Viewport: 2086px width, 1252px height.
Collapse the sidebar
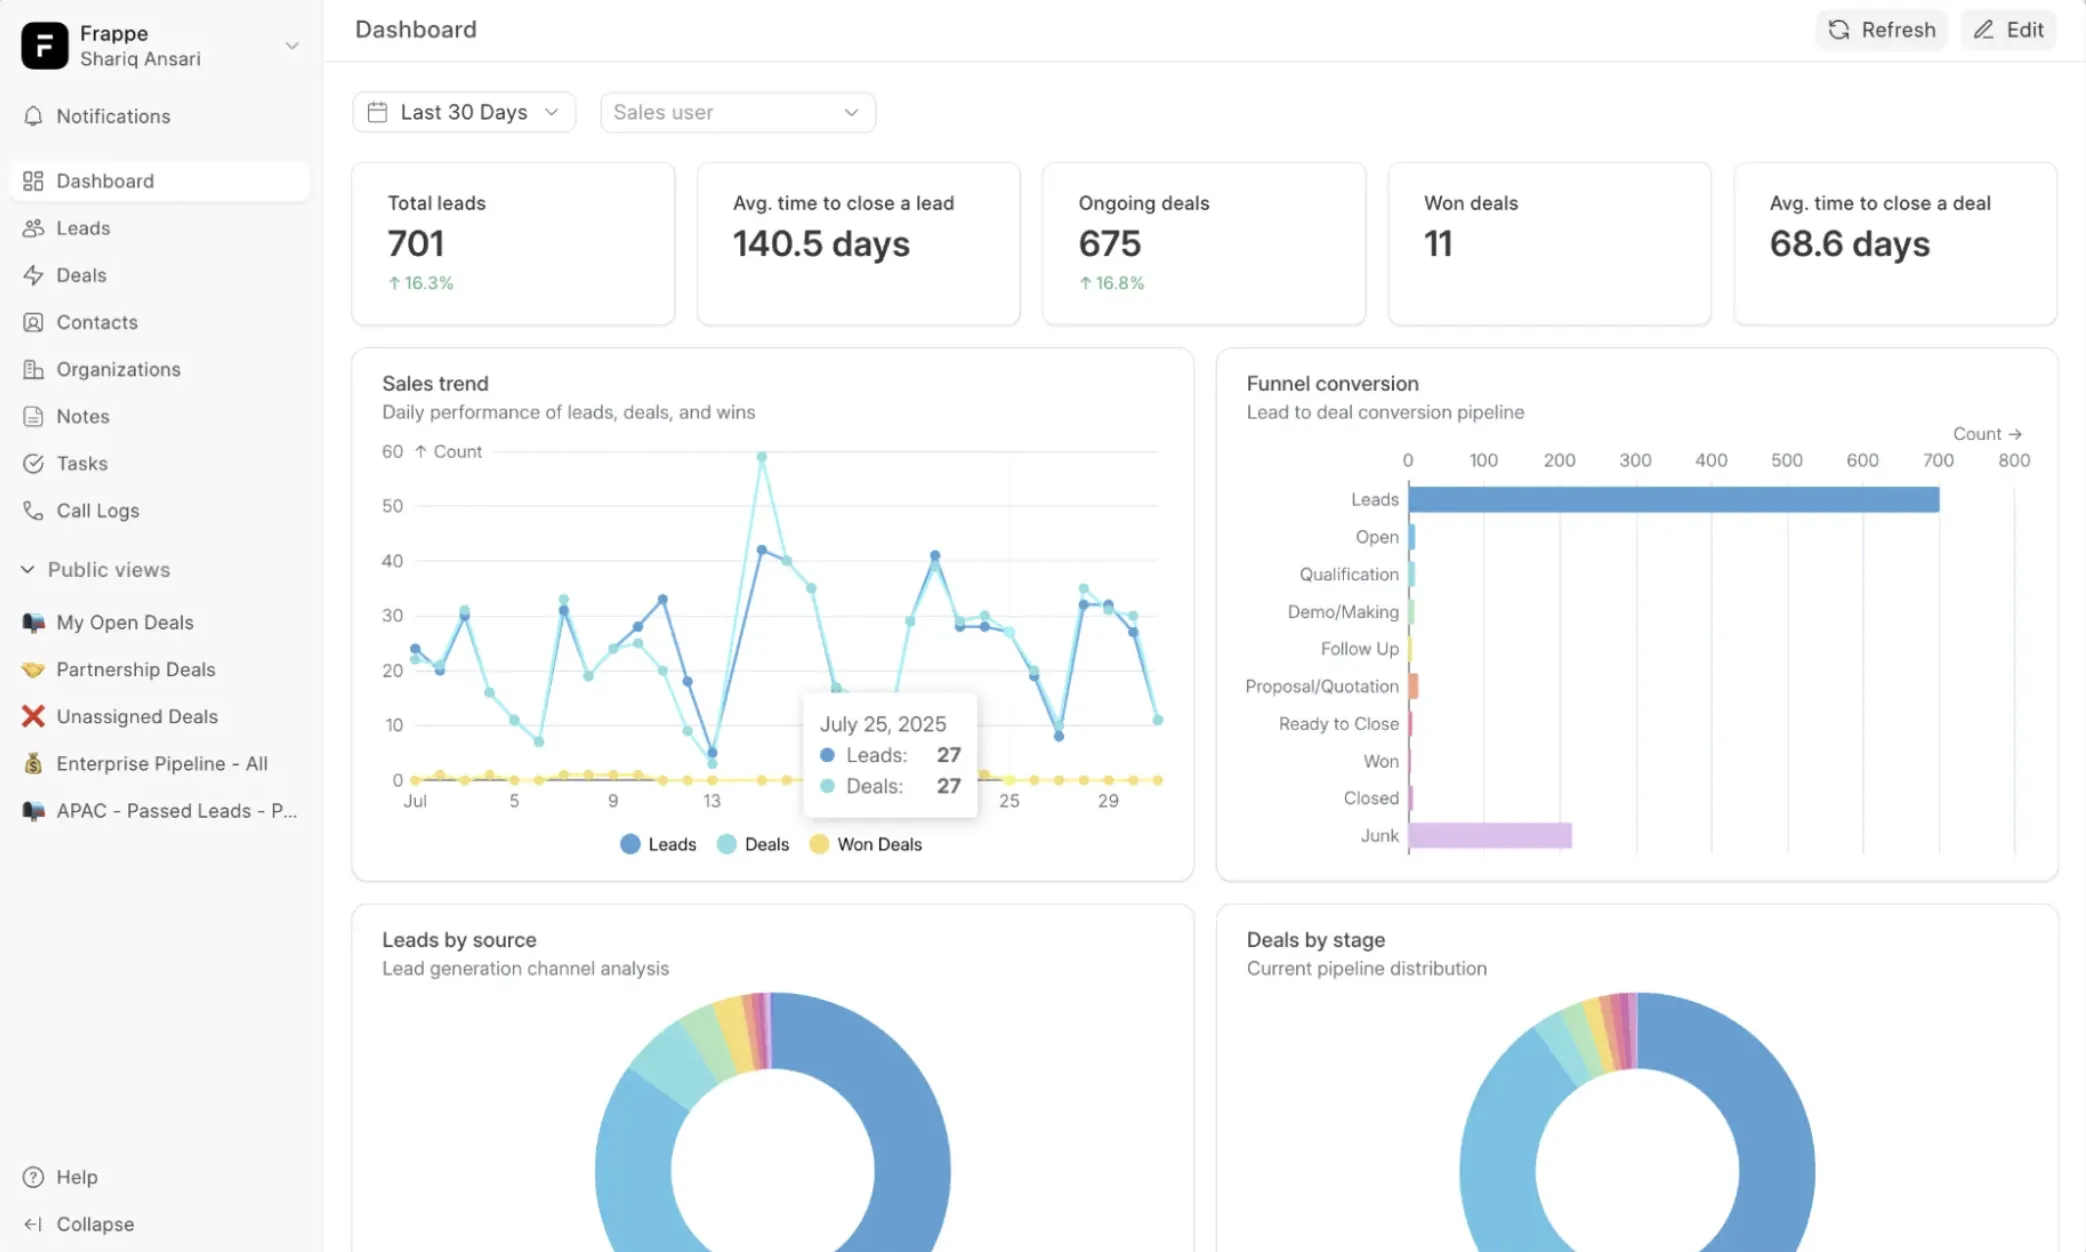coord(160,1224)
